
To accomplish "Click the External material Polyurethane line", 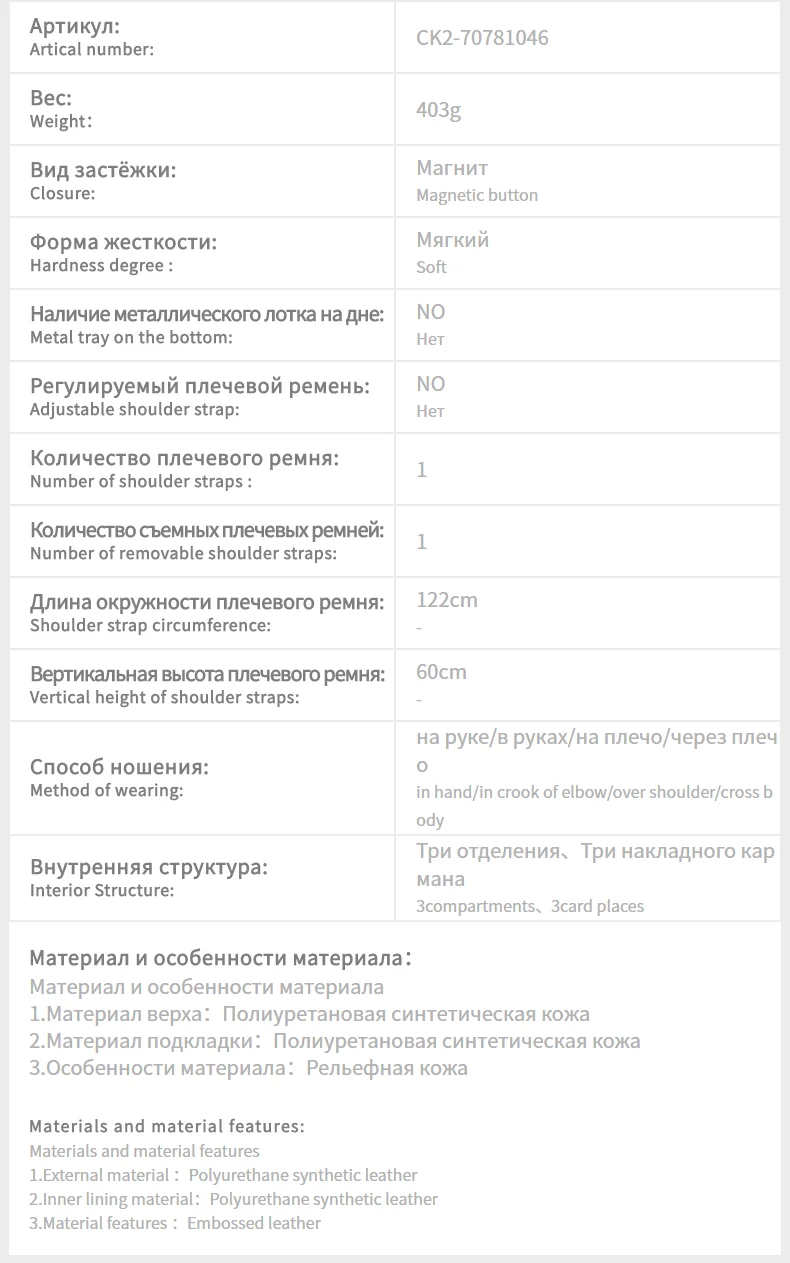I will pos(223,1175).
